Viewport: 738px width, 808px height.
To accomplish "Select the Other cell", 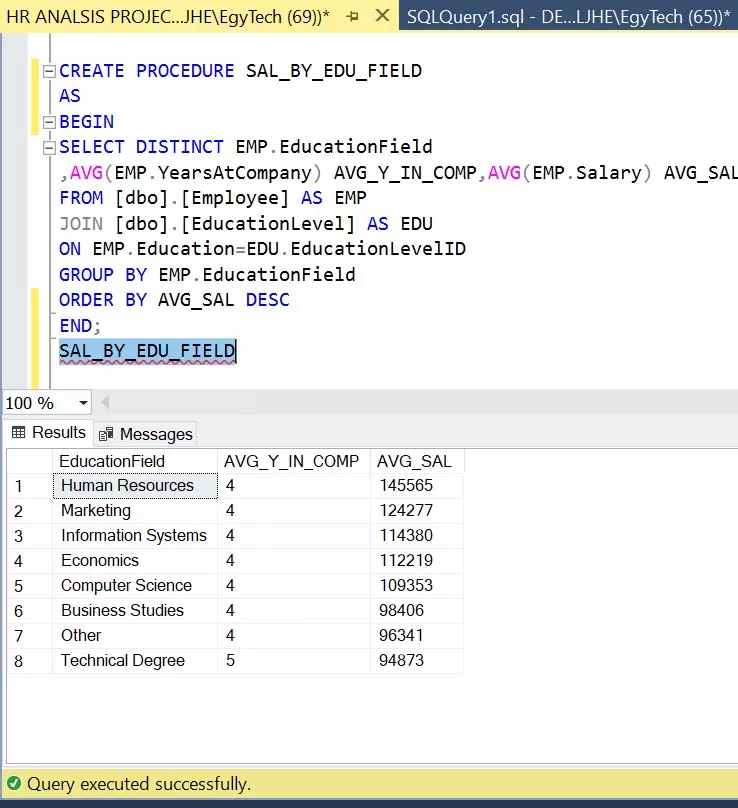I will point(135,636).
